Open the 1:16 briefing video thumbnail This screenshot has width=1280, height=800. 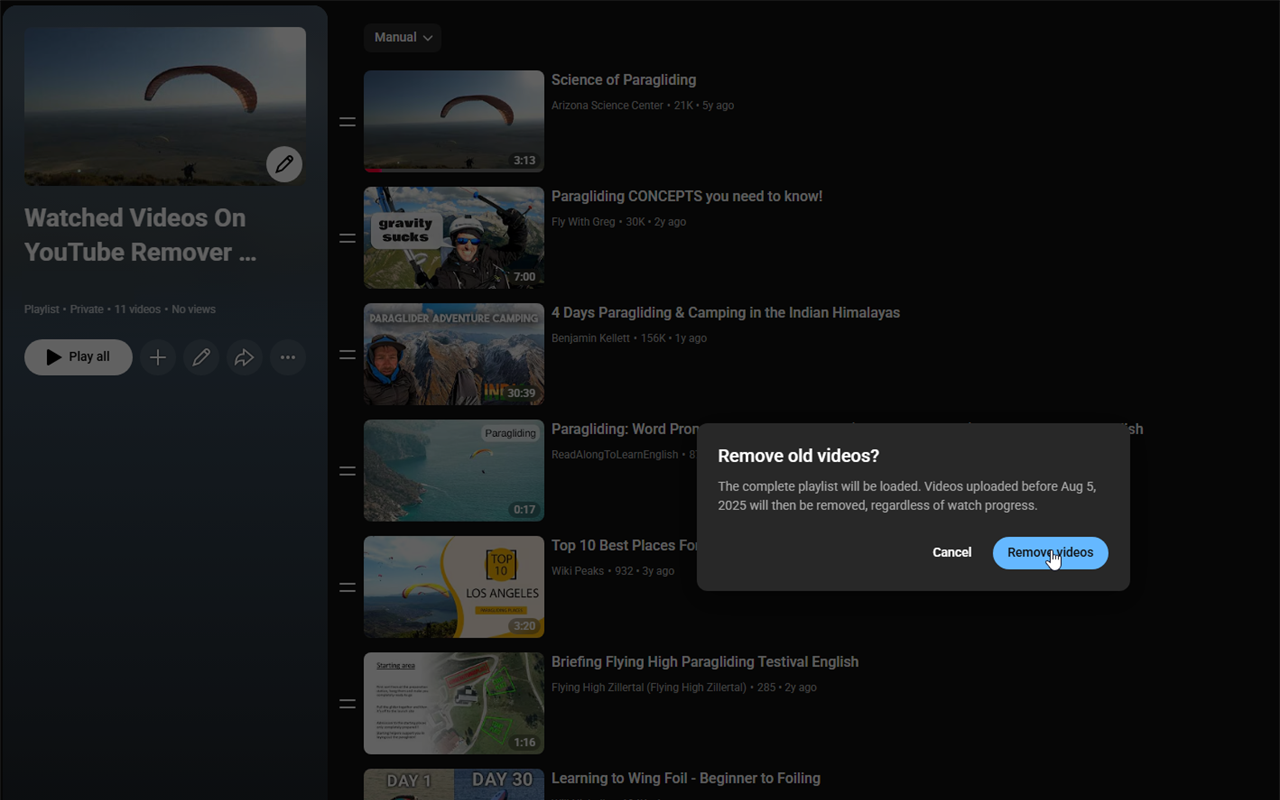454,703
